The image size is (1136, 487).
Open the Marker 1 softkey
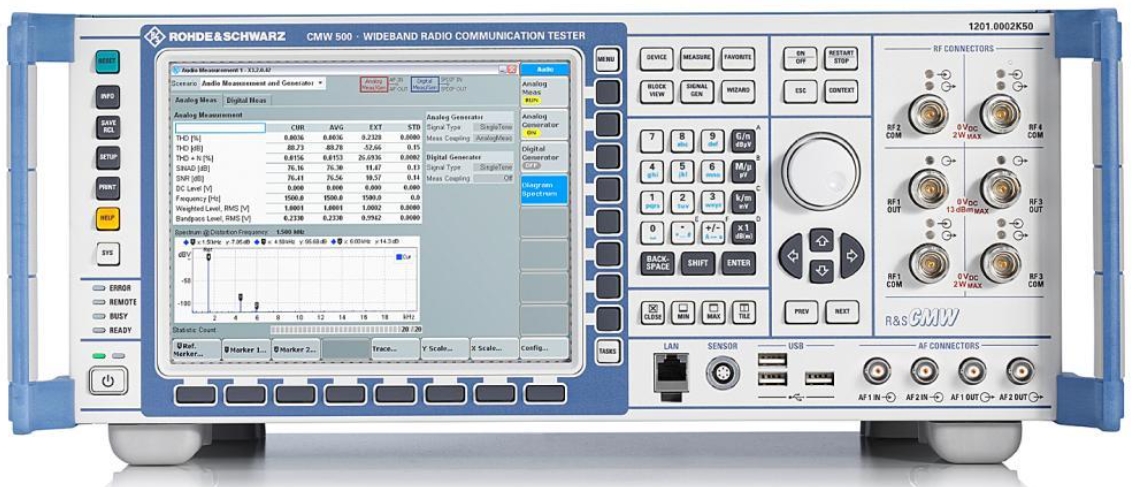[246, 349]
